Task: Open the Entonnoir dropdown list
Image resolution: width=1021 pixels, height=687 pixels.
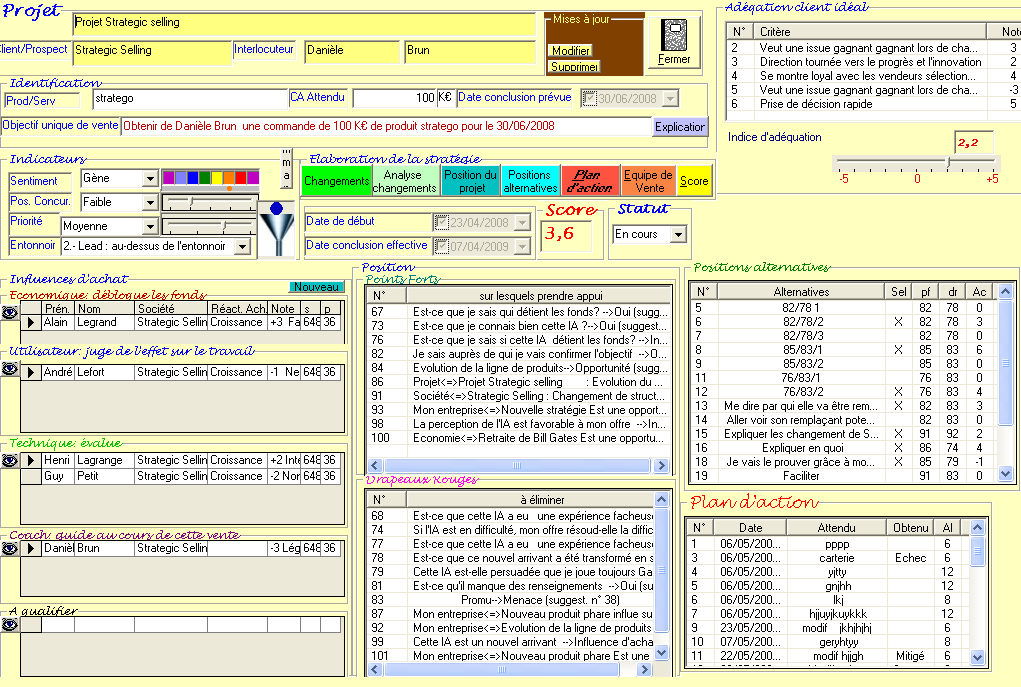Action: click(242, 247)
